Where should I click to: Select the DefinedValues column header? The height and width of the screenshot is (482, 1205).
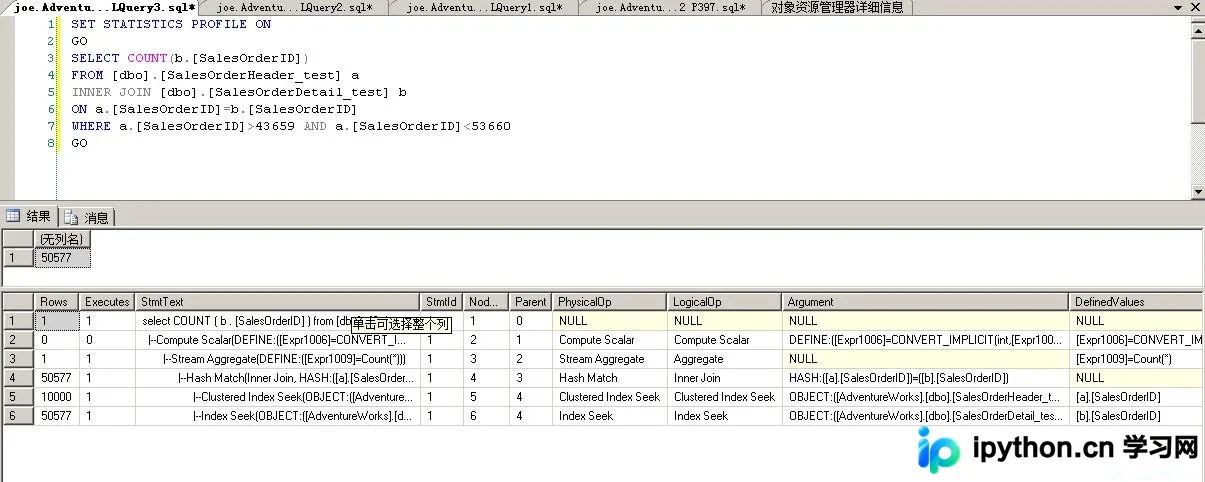(1137, 301)
